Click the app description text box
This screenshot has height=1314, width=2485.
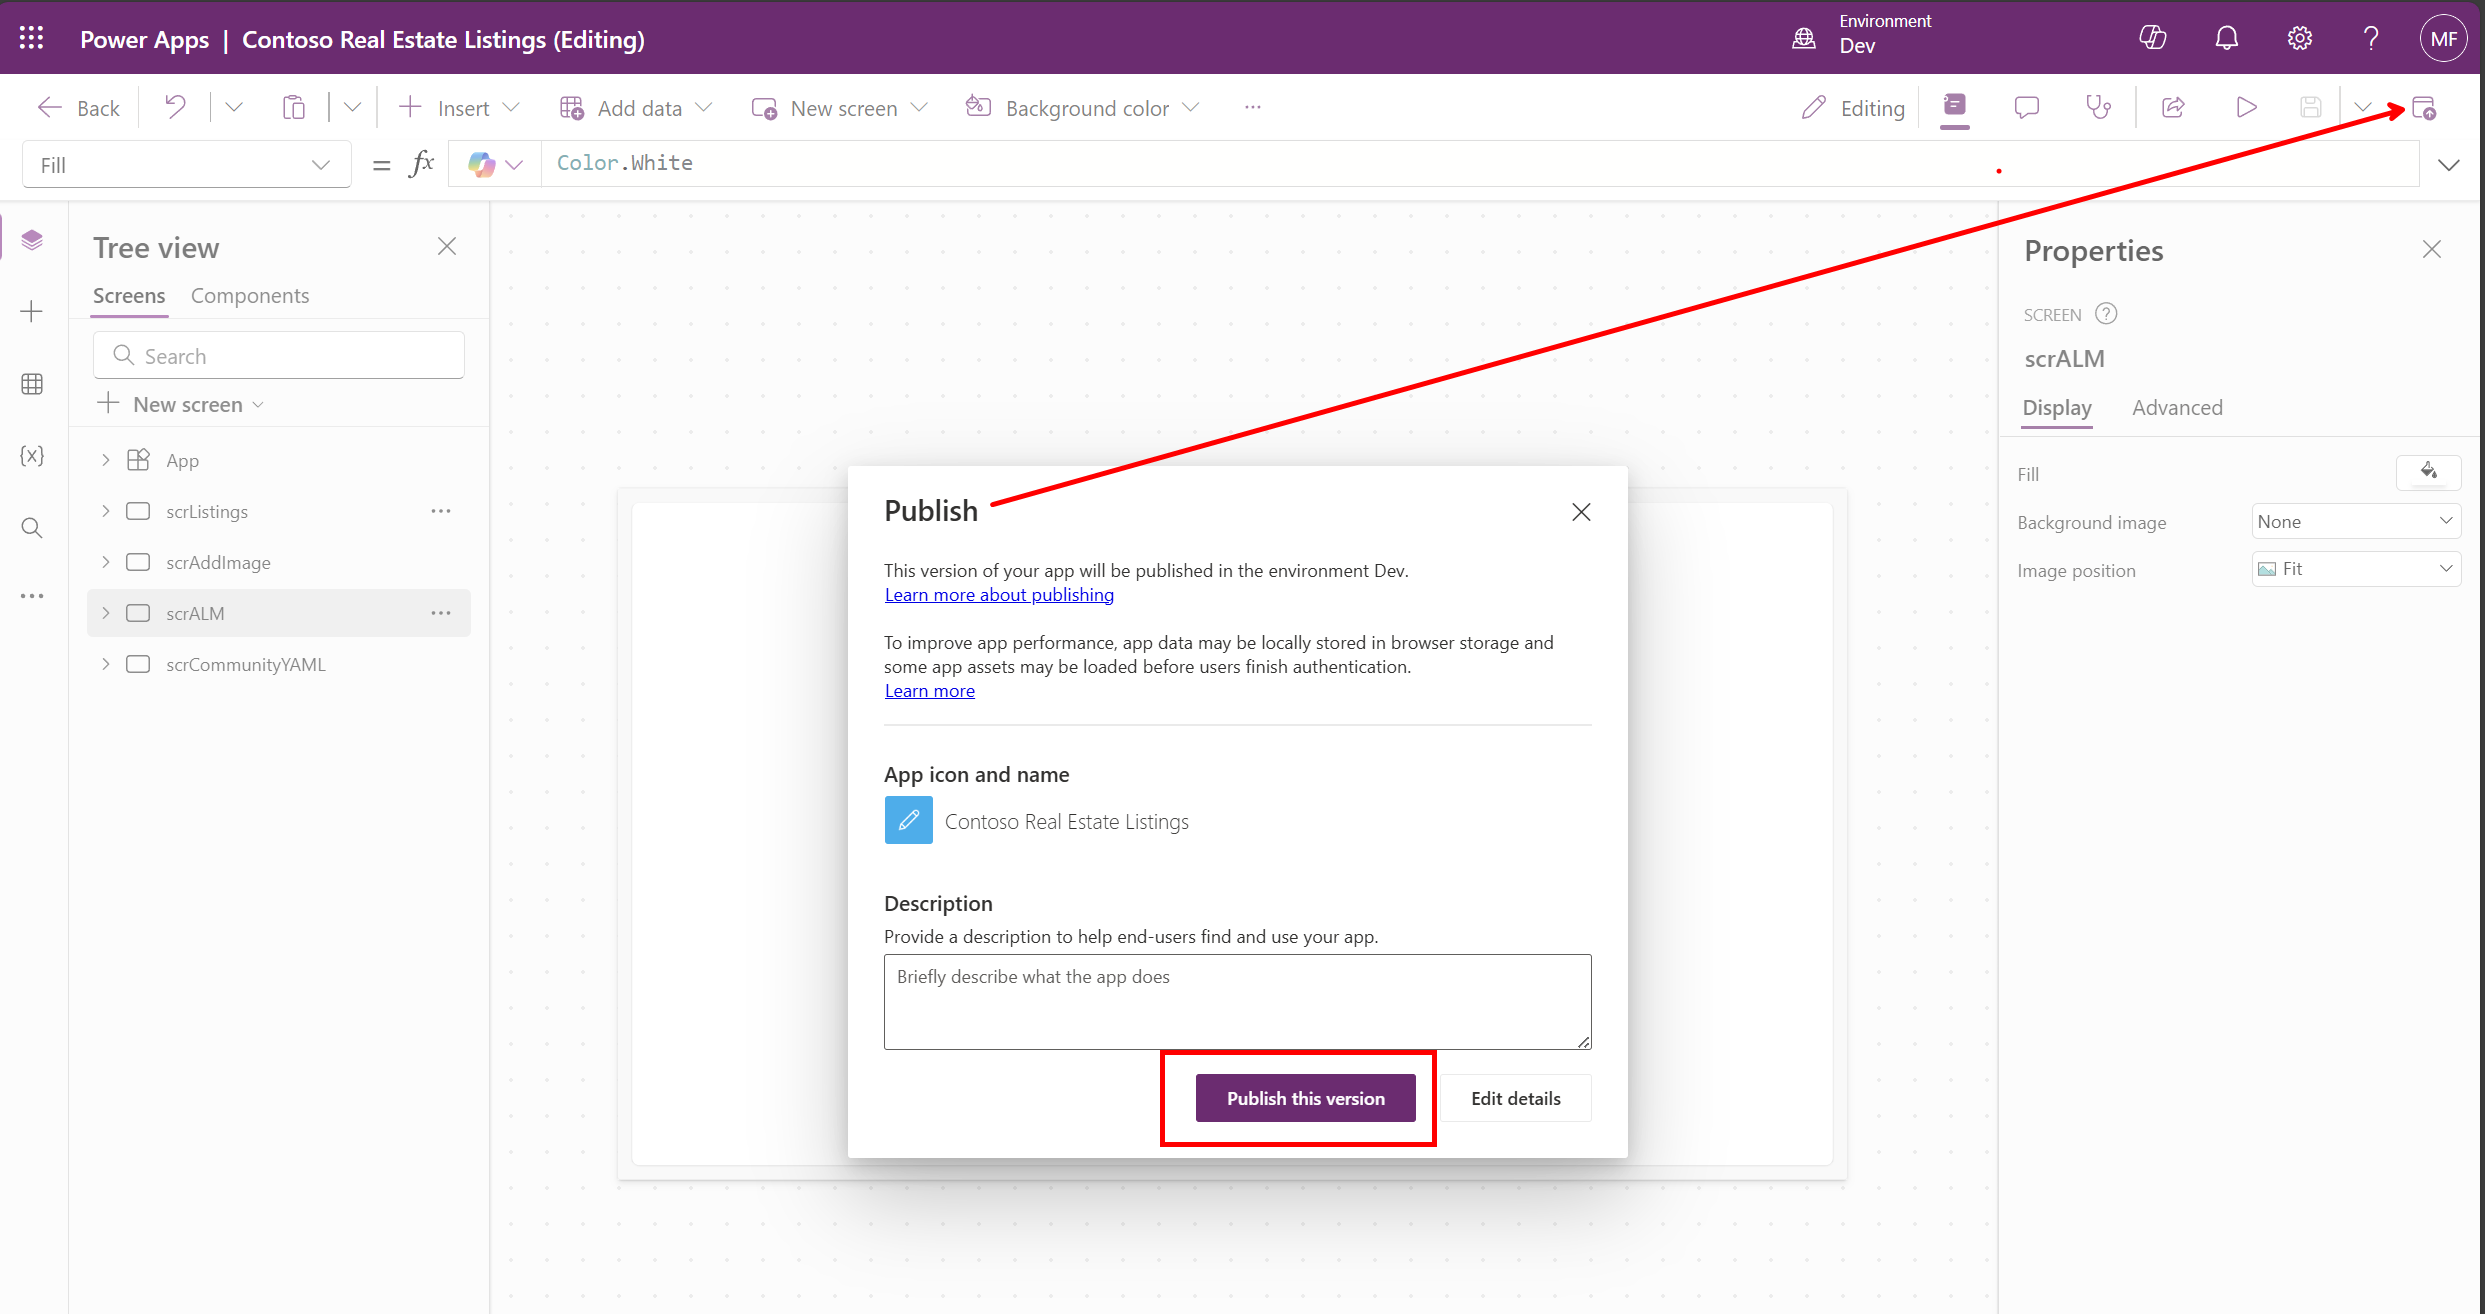pyautogui.click(x=1236, y=1001)
